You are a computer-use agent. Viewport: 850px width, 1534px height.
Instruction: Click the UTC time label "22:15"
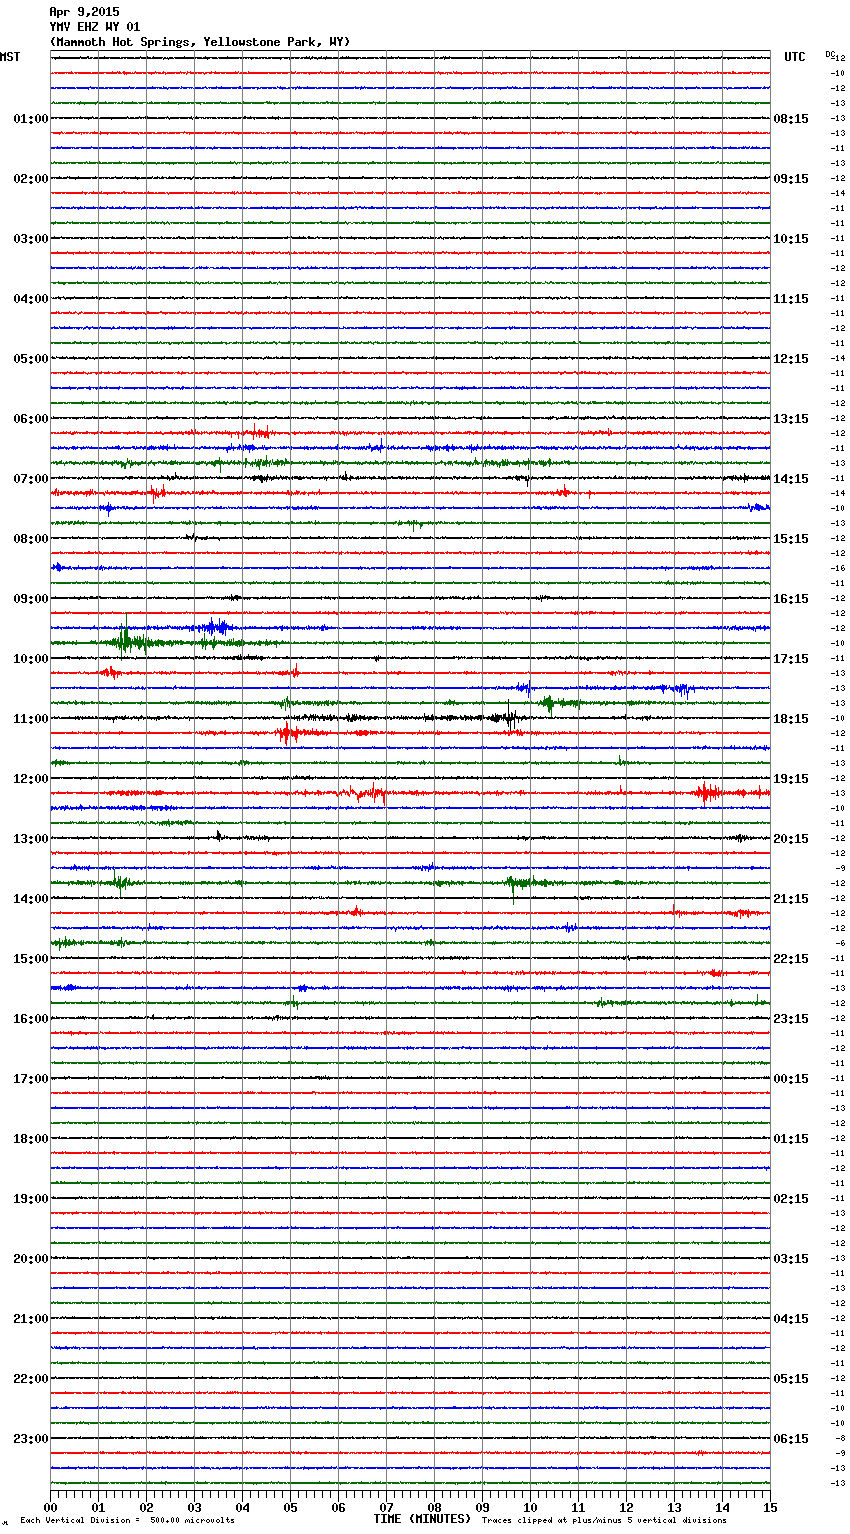pyautogui.click(x=791, y=959)
